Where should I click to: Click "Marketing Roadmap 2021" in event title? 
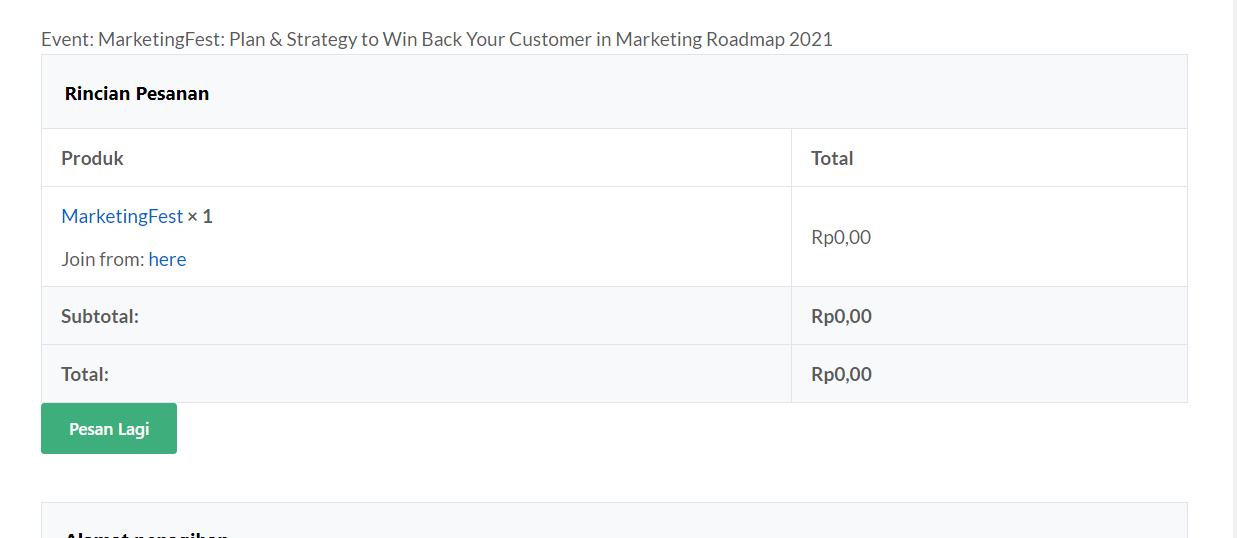point(724,39)
